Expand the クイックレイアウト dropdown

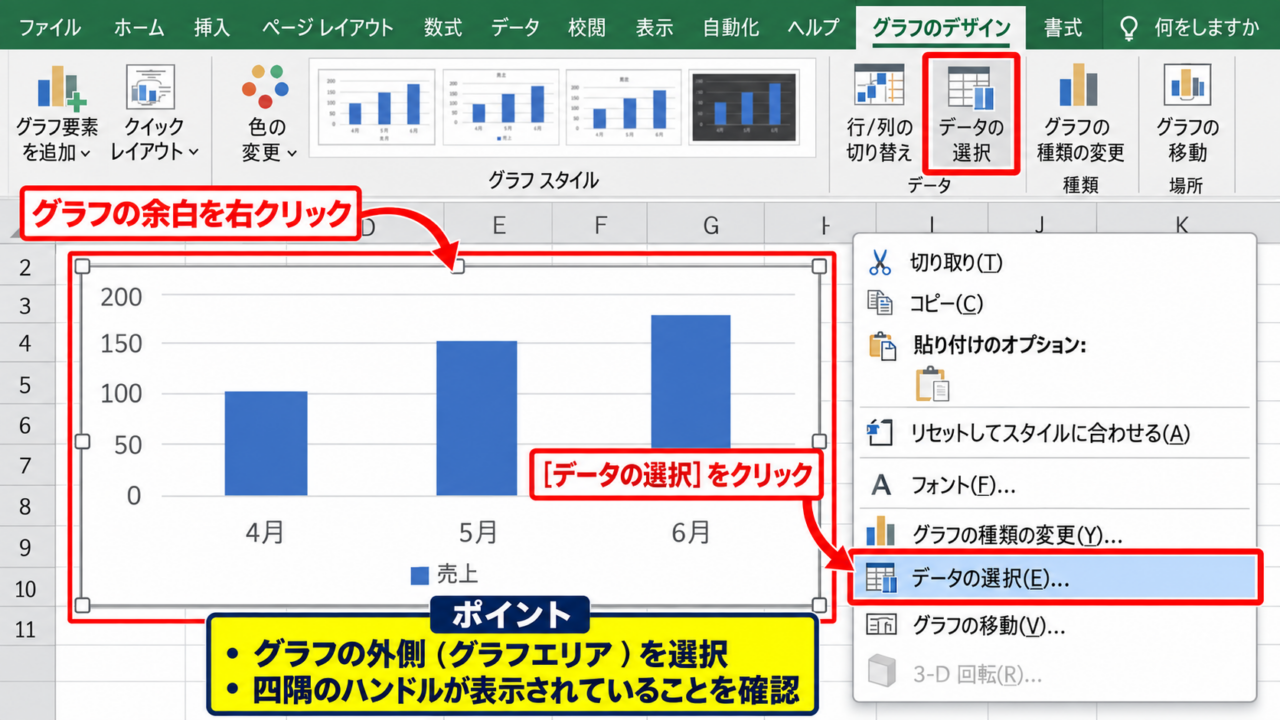[153, 114]
